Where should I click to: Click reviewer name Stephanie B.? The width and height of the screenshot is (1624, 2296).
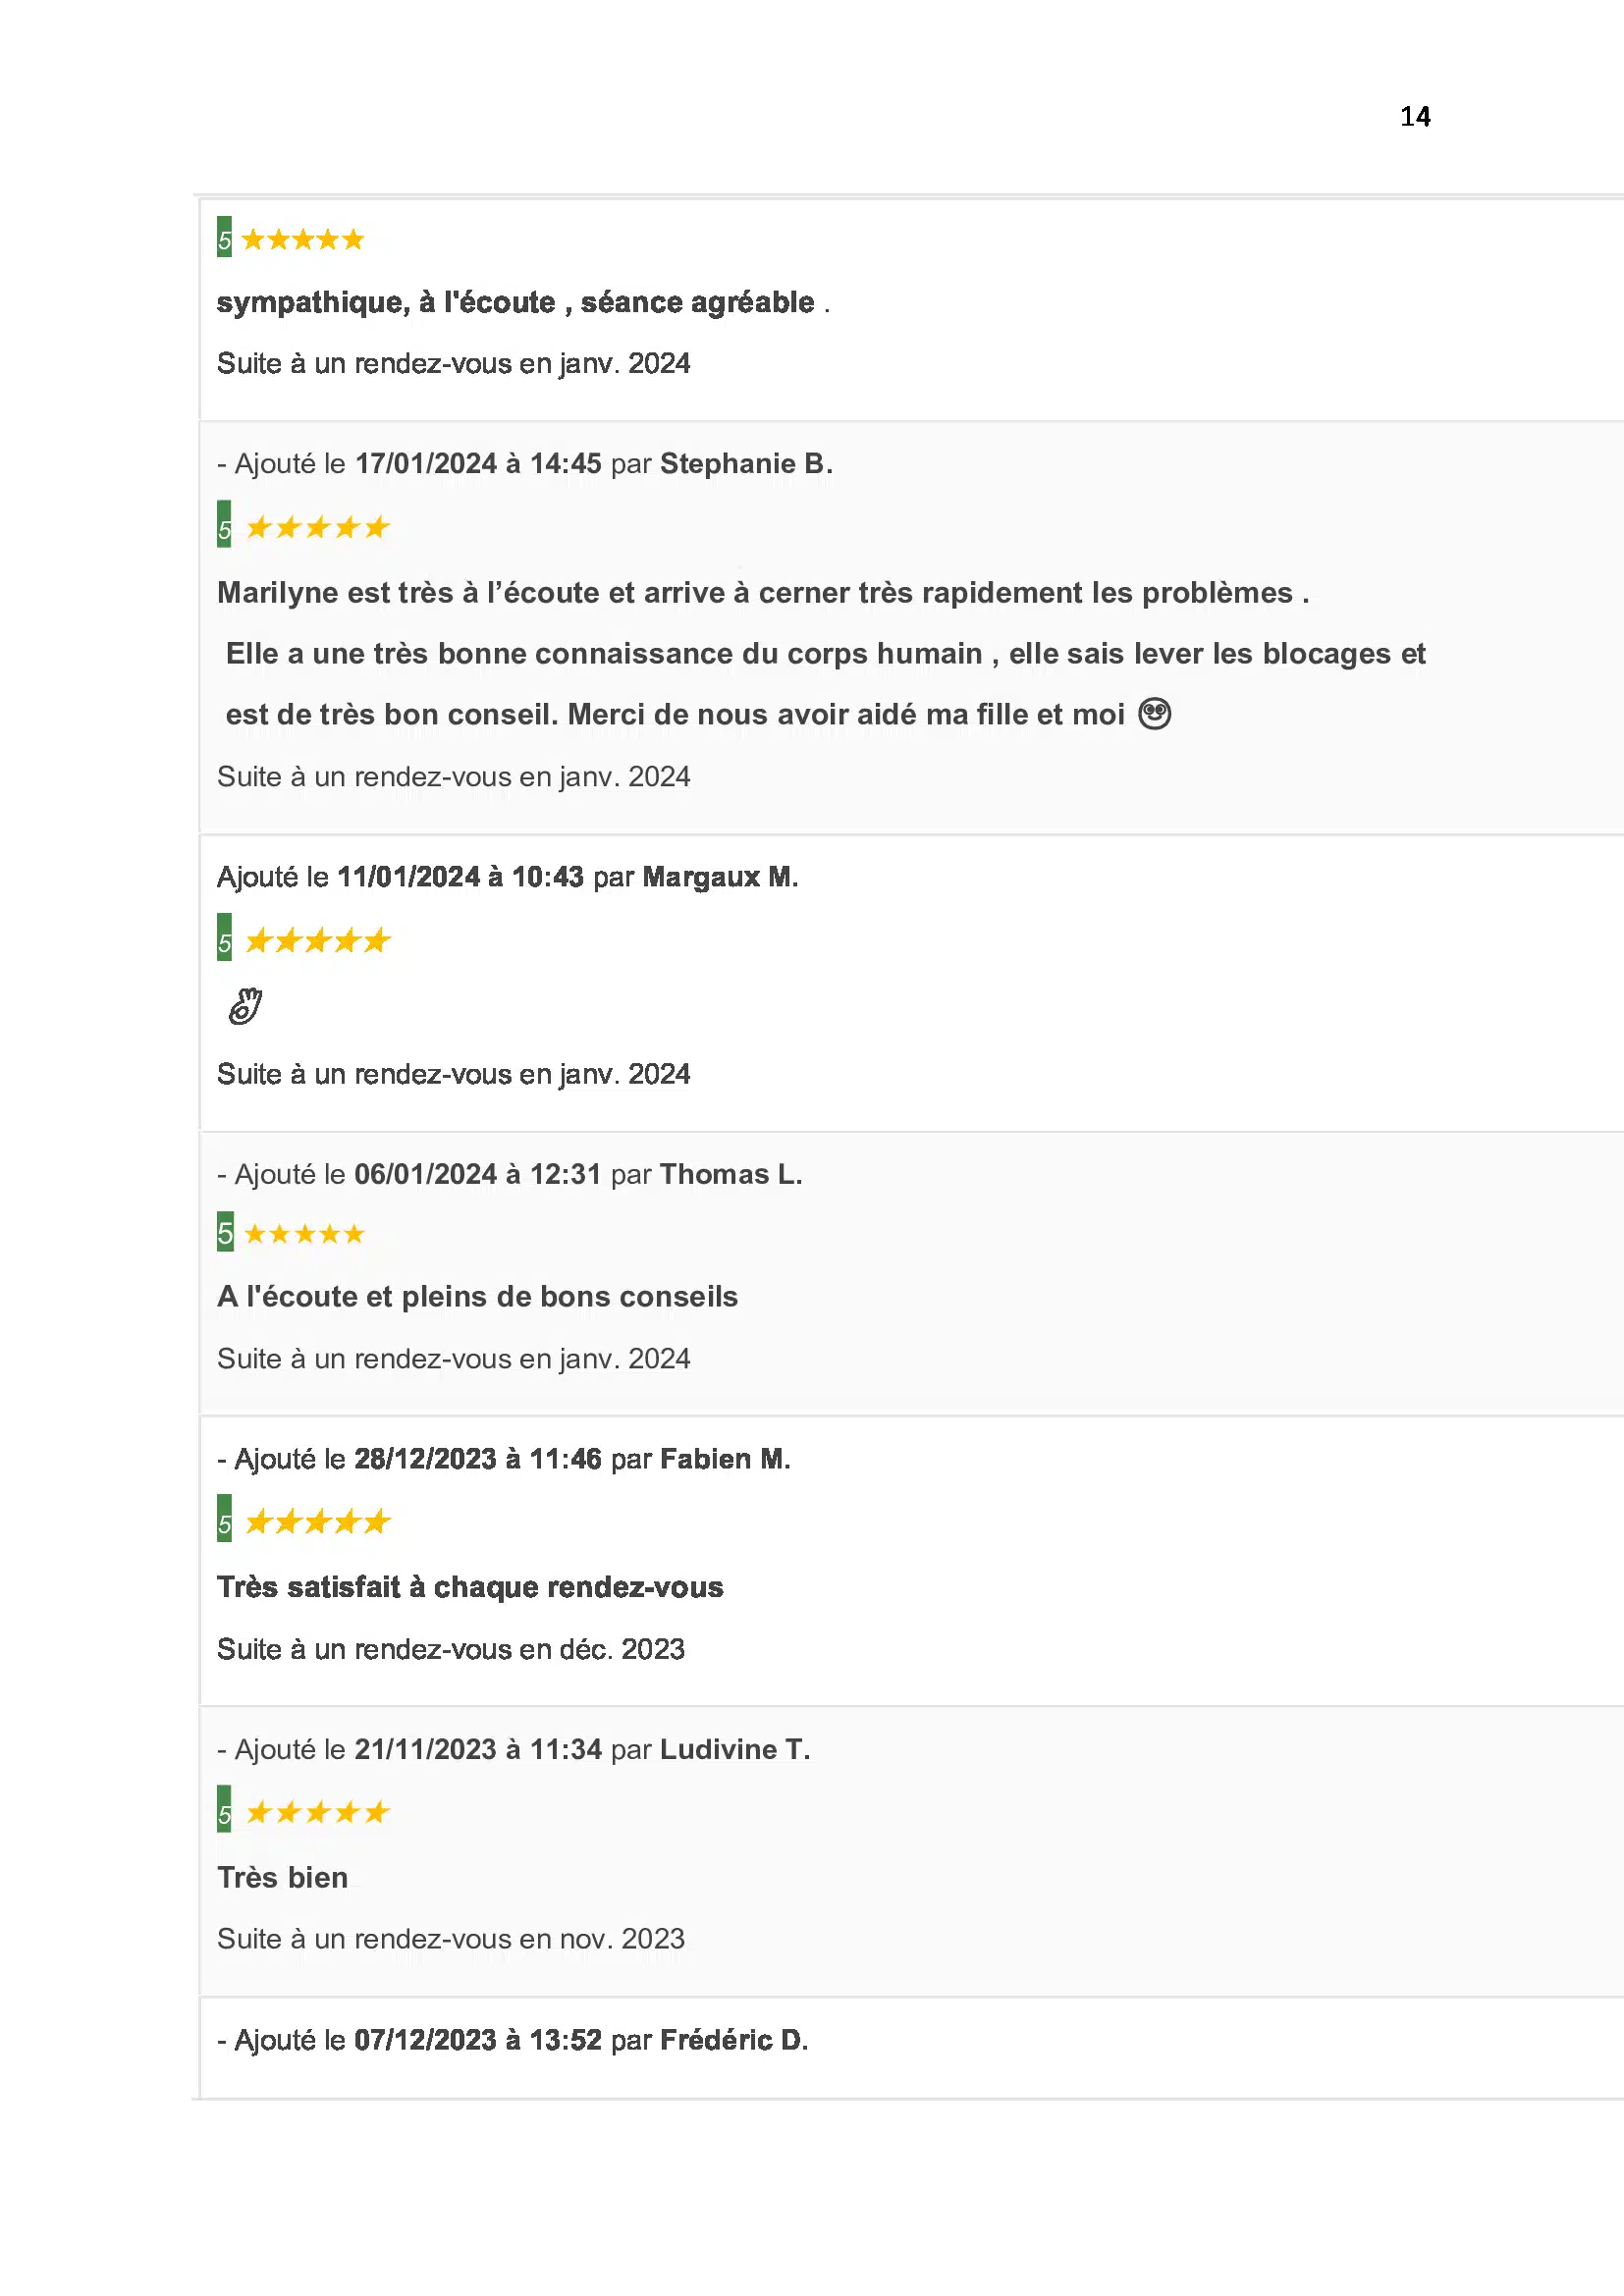(746, 464)
